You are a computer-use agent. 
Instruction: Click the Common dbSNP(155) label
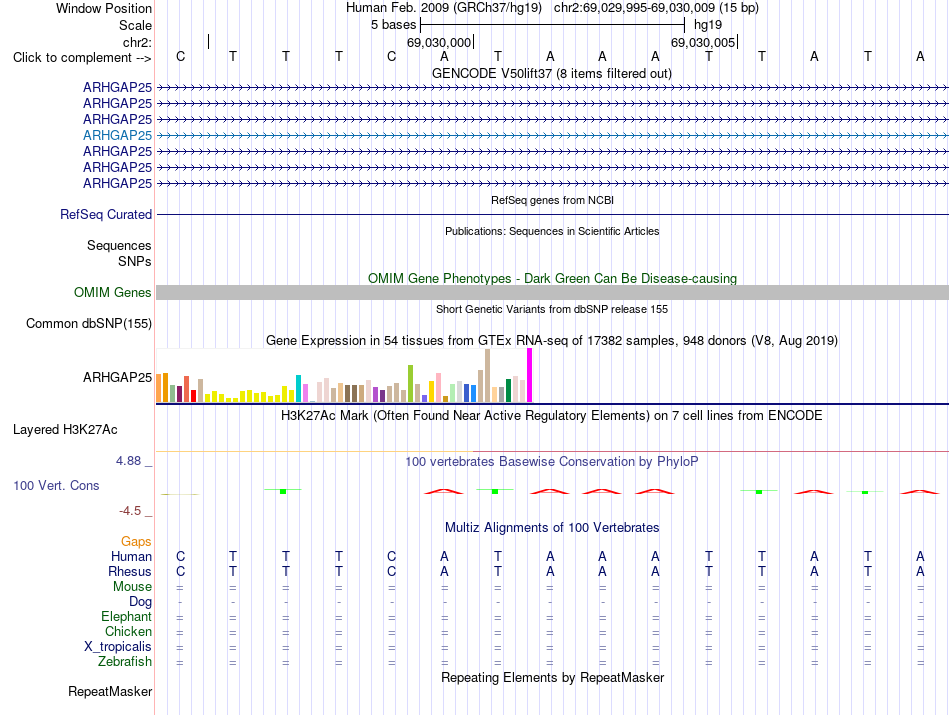tap(89, 324)
